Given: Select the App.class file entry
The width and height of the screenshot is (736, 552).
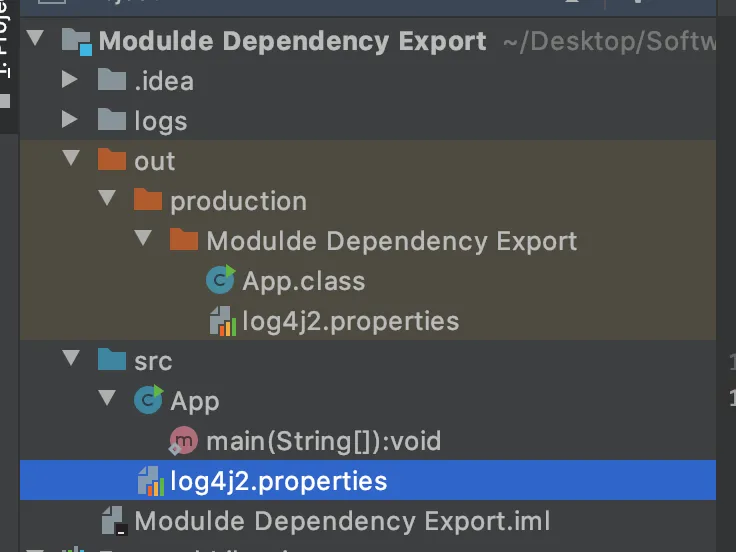Looking at the screenshot, I should (x=303, y=281).
